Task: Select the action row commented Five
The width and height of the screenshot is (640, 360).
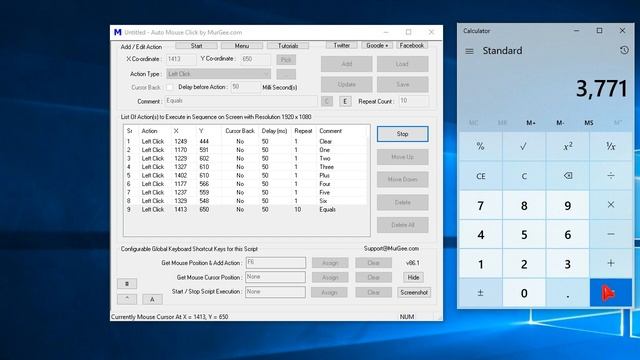Action: click(x=246, y=192)
